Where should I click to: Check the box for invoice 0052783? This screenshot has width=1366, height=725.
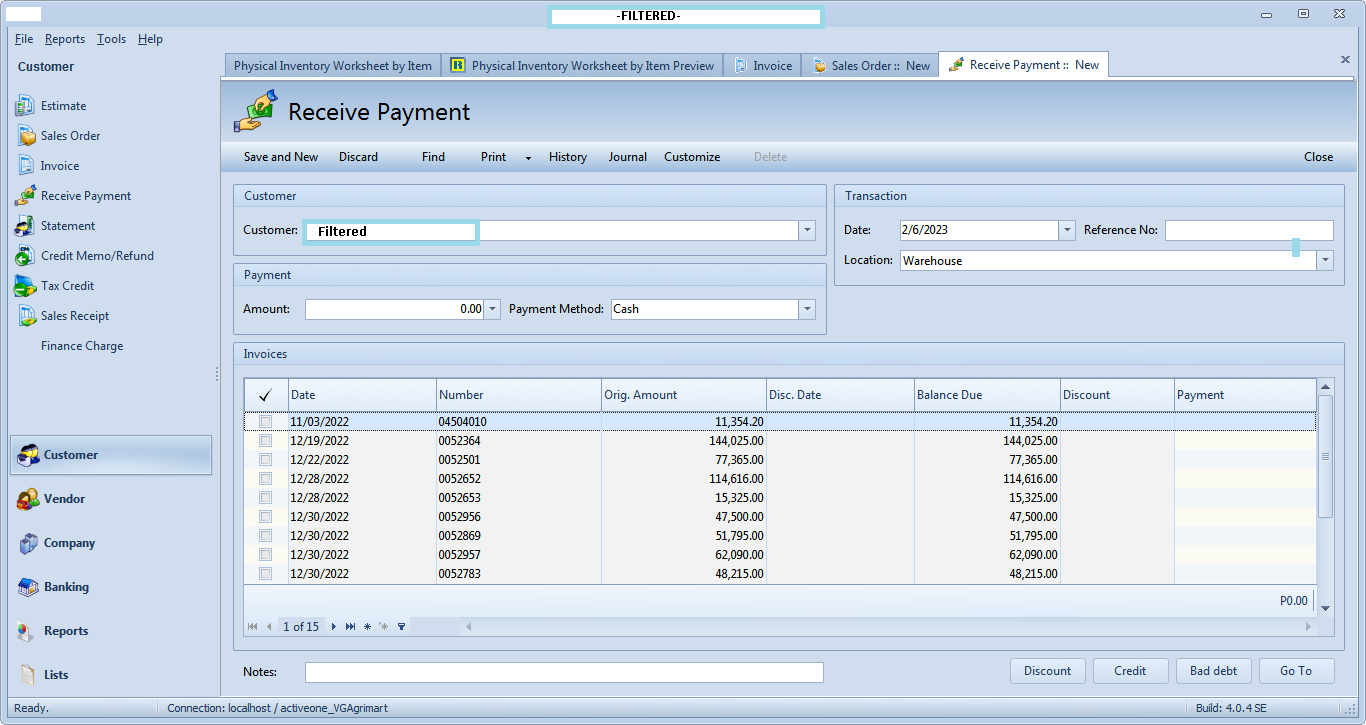266,574
